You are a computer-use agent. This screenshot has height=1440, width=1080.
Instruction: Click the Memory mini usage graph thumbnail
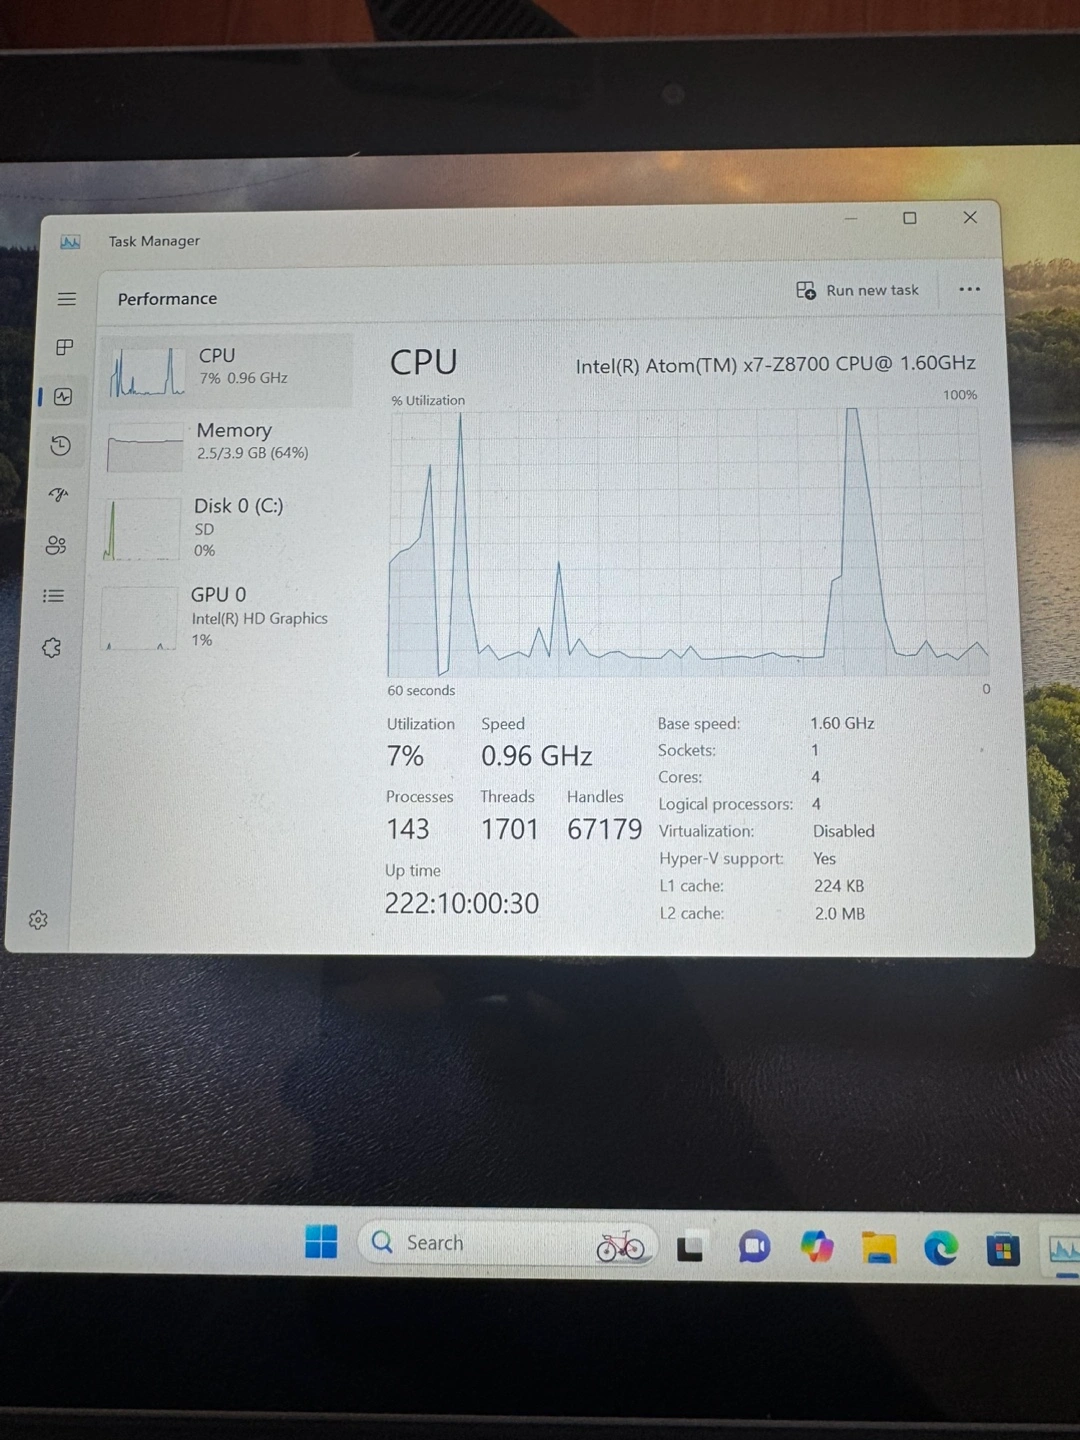coord(145,446)
